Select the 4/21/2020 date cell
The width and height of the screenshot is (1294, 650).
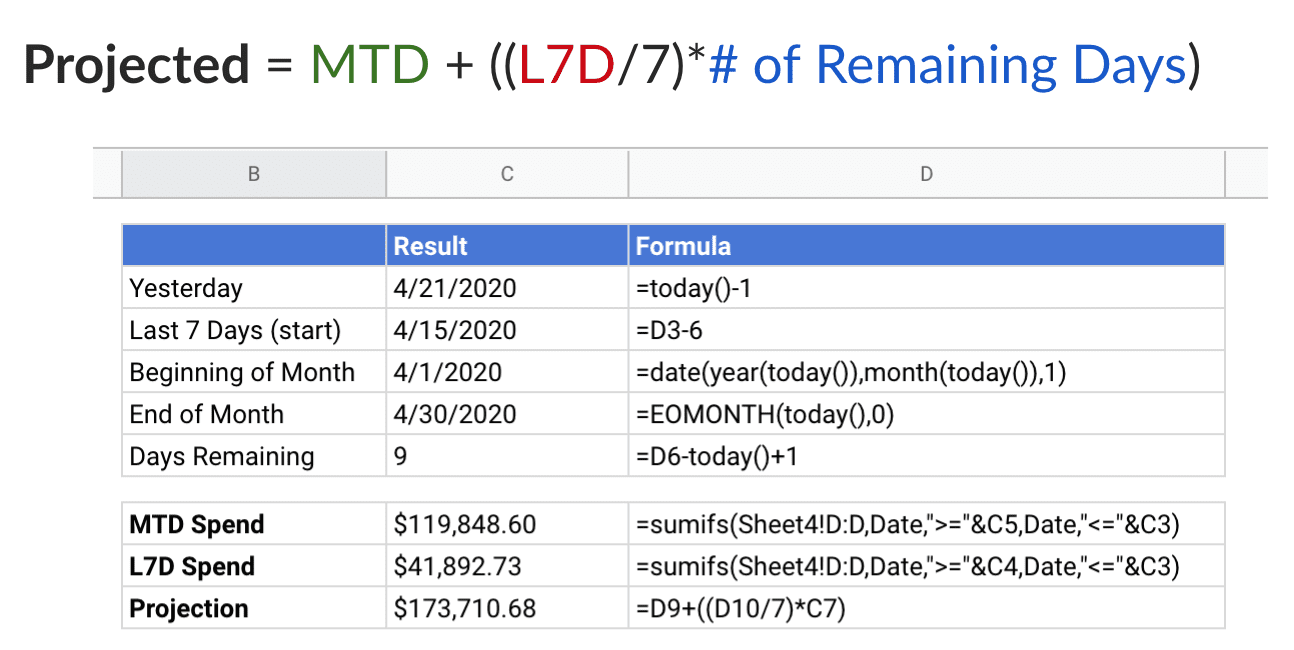507,288
